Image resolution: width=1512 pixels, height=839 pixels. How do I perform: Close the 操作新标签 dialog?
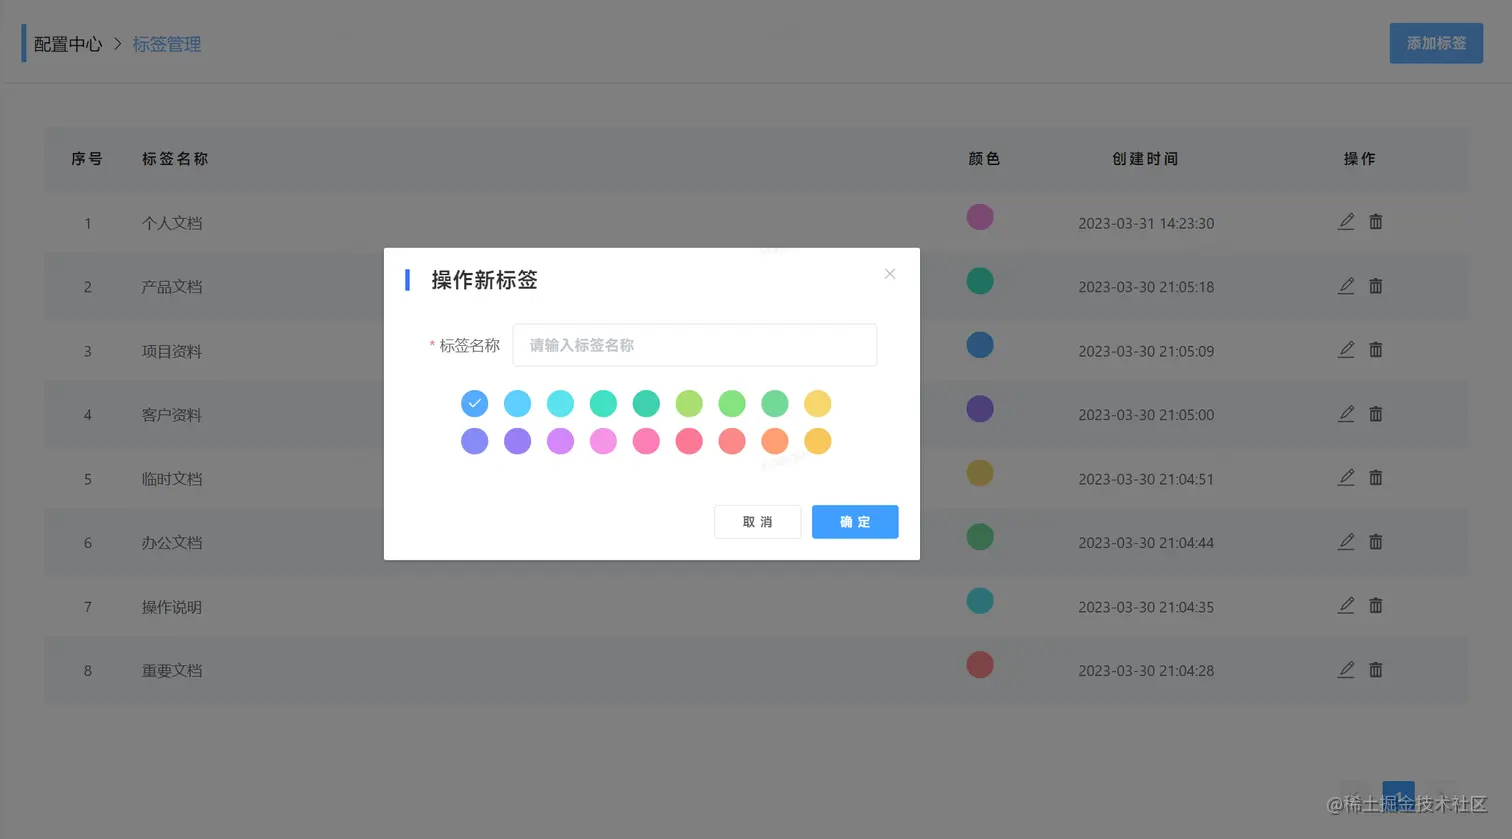890,274
